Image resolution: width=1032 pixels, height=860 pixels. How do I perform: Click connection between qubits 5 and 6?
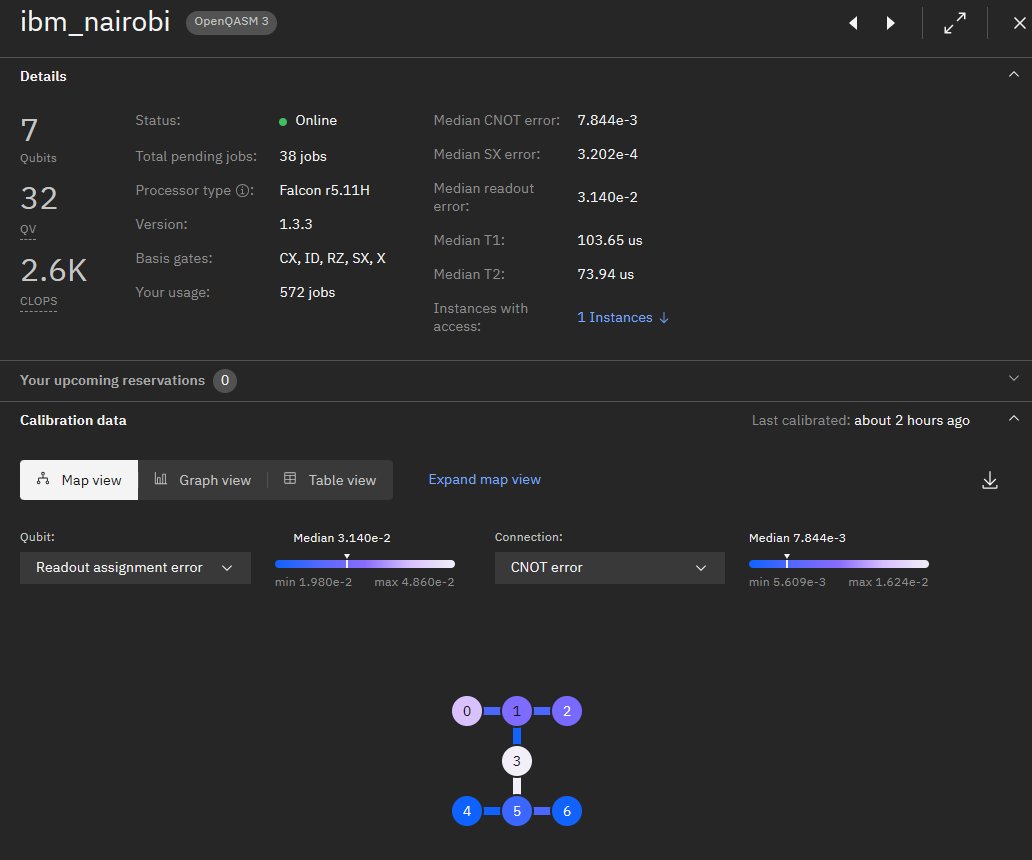(x=542, y=811)
